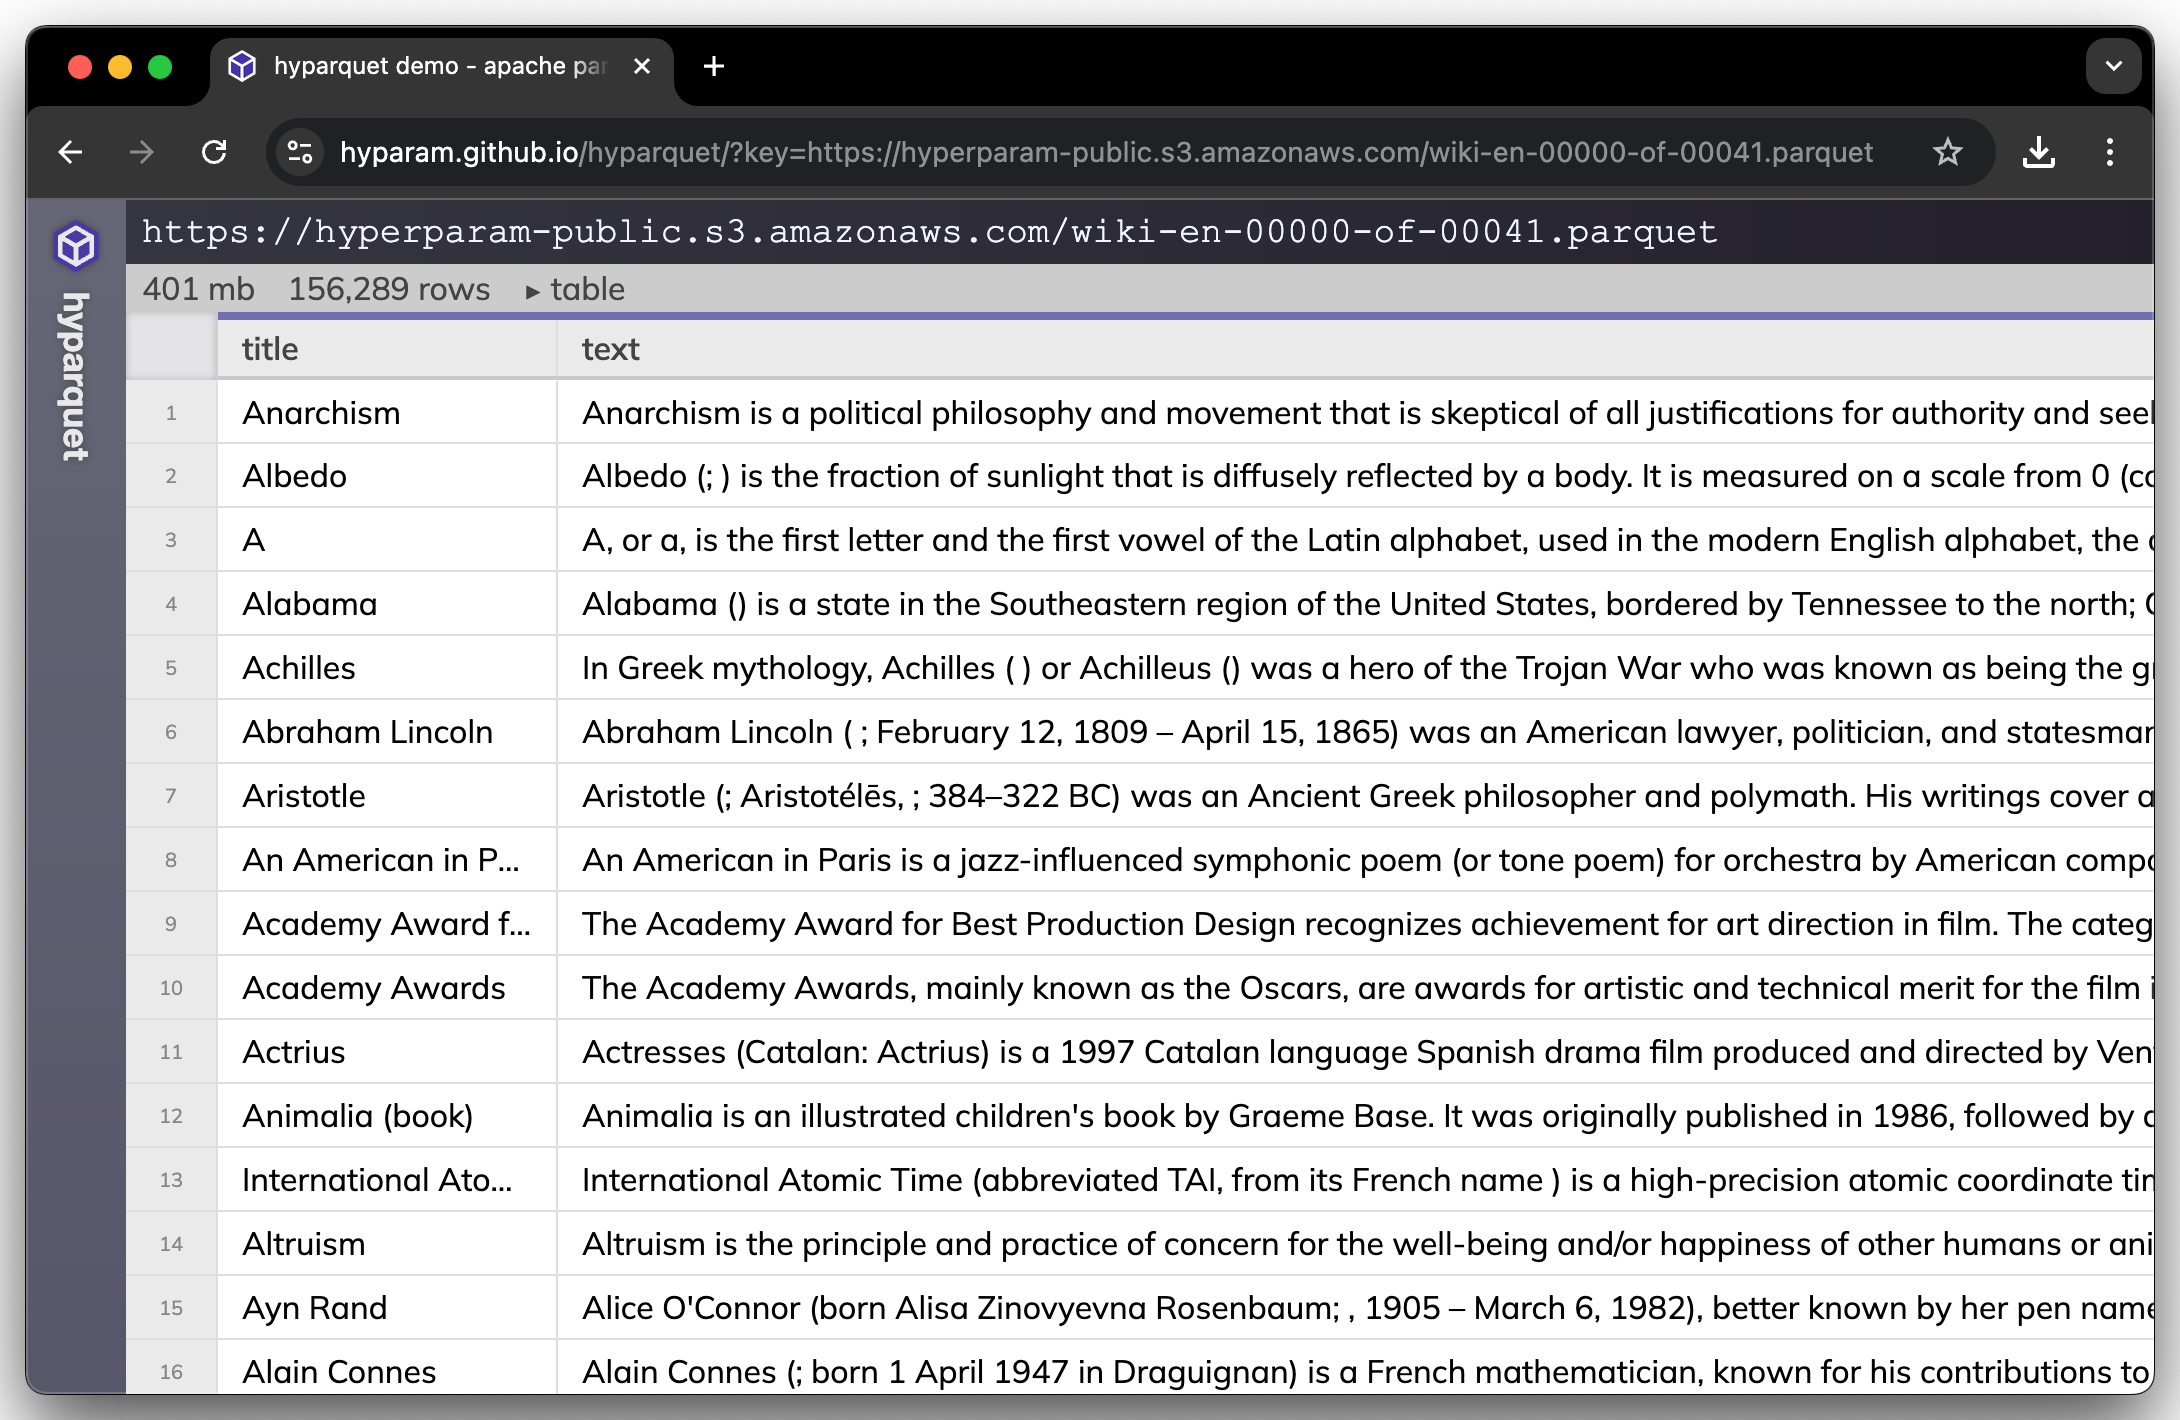Reload the page with refresh icon

(214, 152)
